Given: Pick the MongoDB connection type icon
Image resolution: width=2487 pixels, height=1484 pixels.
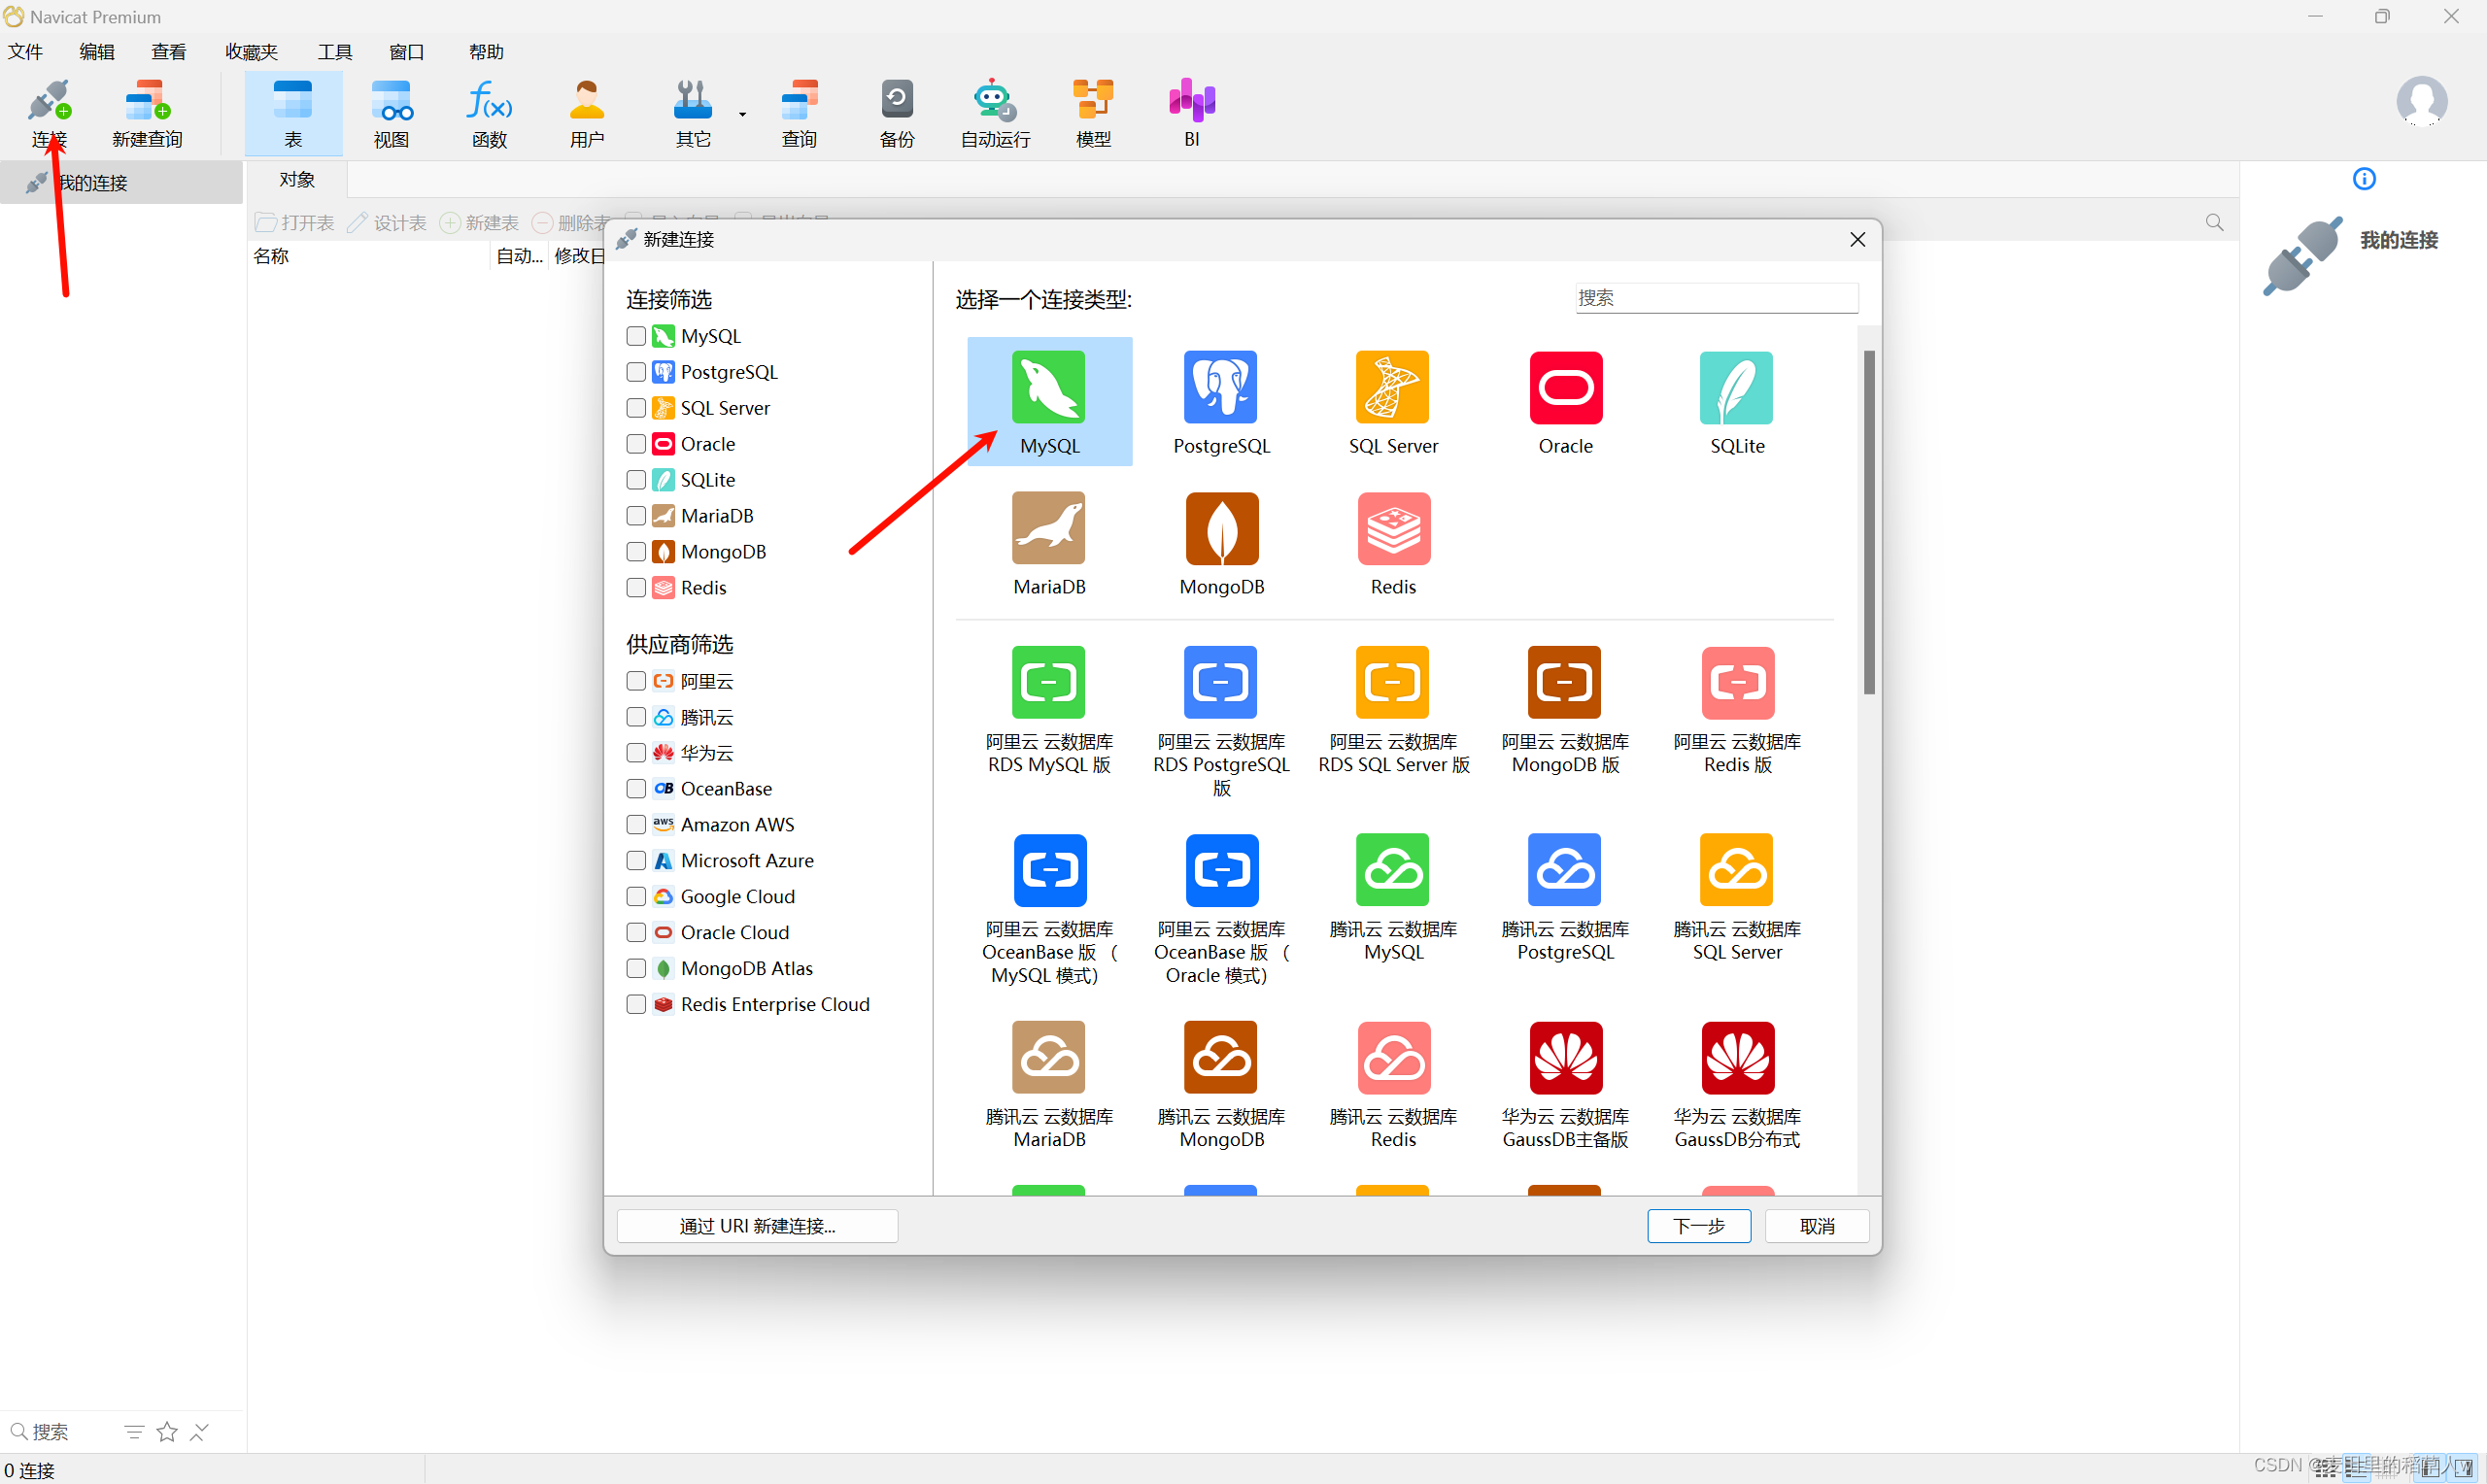Looking at the screenshot, I should pyautogui.click(x=1220, y=529).
